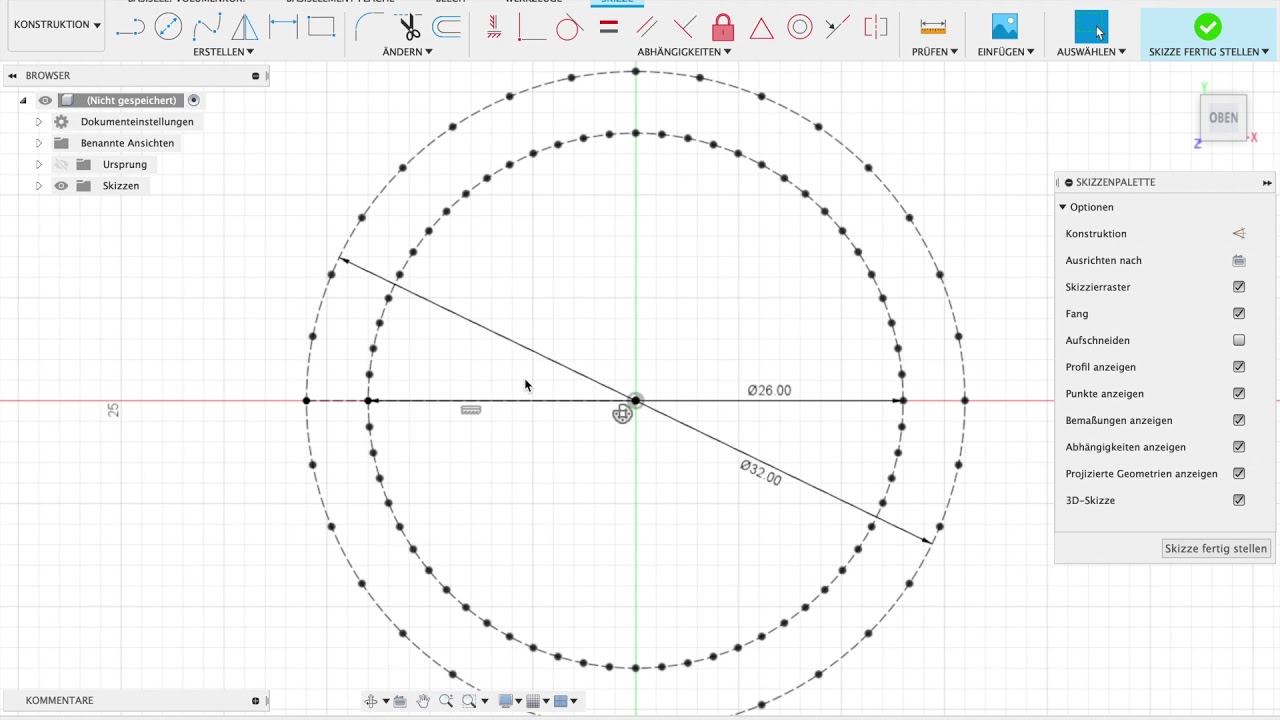Select the Offset tool
Screen dimensions: 1280x720
(x=446, y=28)
